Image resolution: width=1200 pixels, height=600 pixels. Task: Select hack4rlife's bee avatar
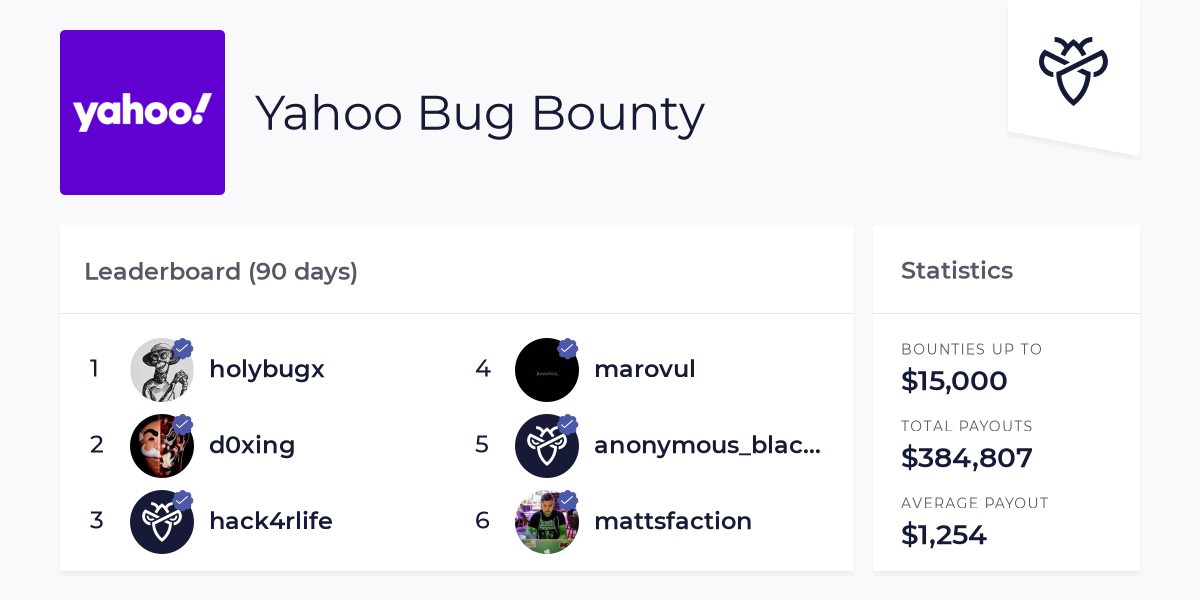[x=162, y=521]
